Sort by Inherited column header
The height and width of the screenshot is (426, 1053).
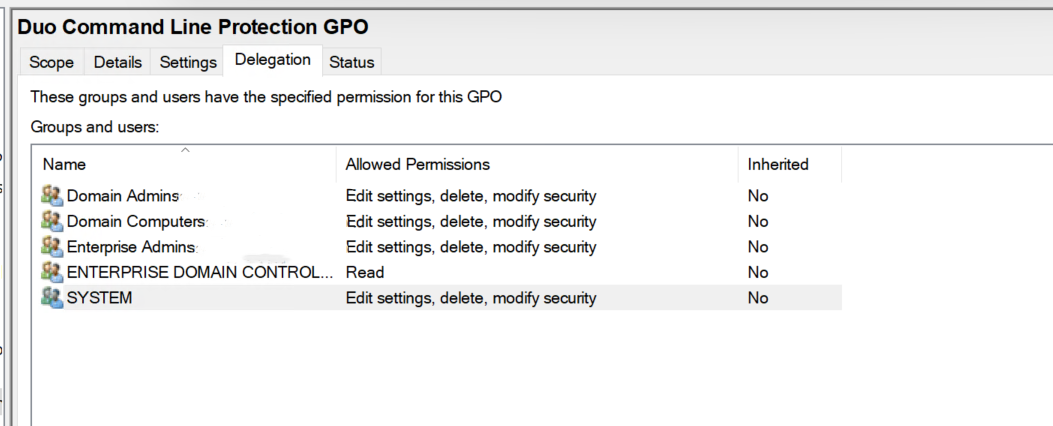(x=777, y=164)
